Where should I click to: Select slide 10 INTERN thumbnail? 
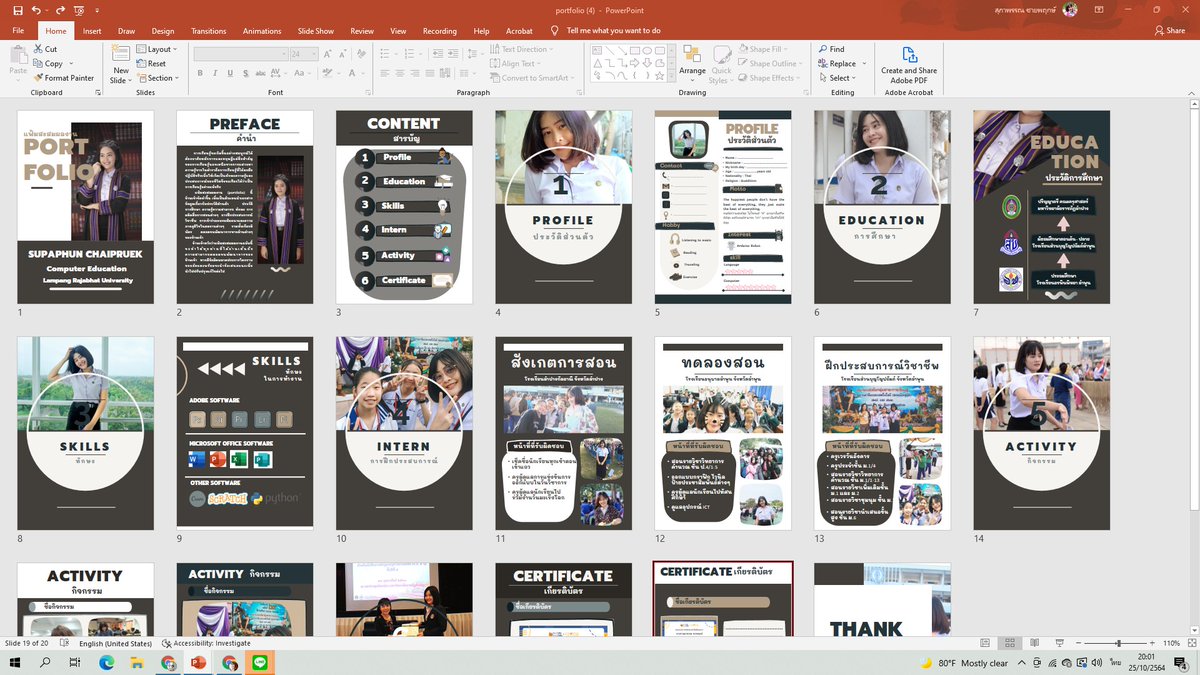pos(404,433)
